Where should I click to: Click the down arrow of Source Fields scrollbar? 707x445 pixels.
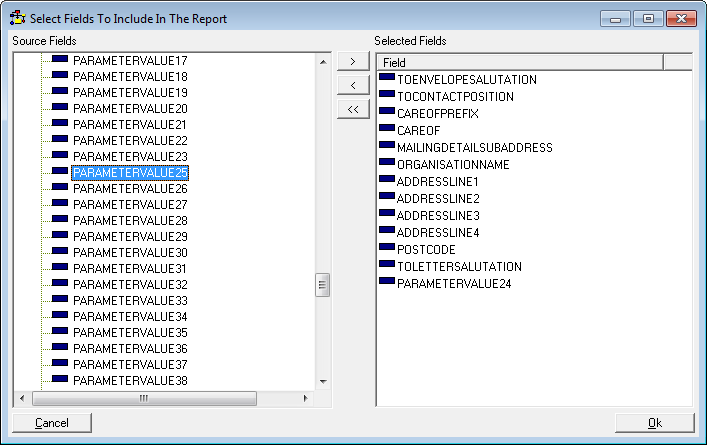[x=323, y=382]
